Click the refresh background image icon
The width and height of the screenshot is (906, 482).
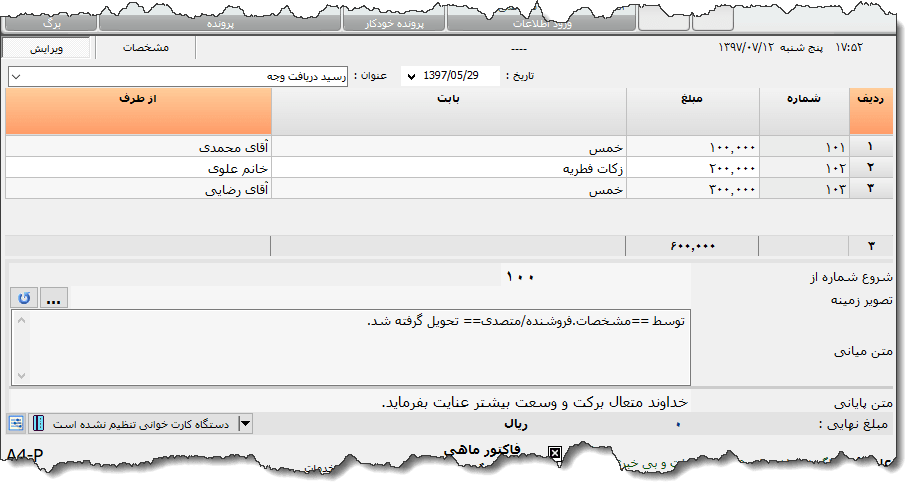[x=24, y=298]
